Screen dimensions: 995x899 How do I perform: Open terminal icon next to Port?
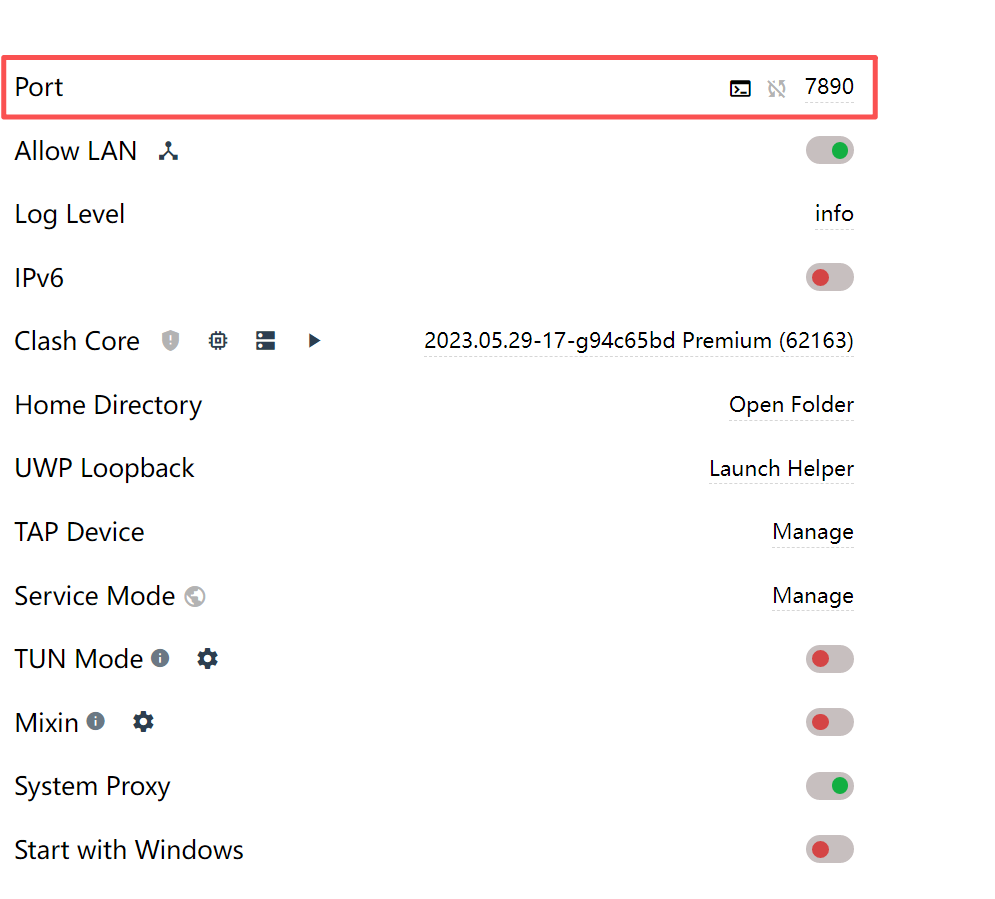click(x=740, y=89)
